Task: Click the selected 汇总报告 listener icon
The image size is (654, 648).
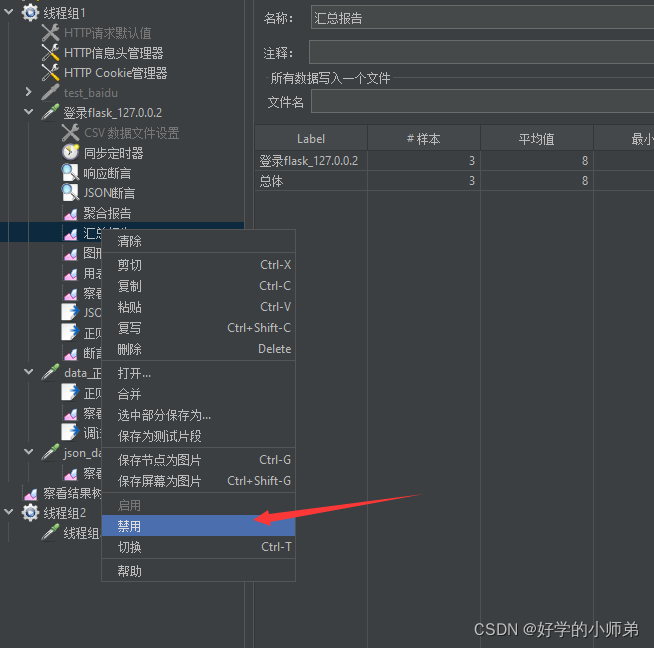Action: tap(70, 234)
